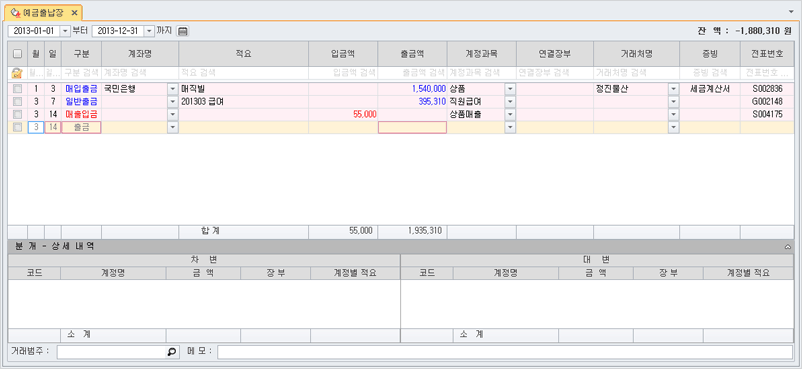Image resolution: width=802 pixels, height=369 pixels.
Task: Open 거래처 dropdown in the new 출금 row
Action: click(674, 127)
